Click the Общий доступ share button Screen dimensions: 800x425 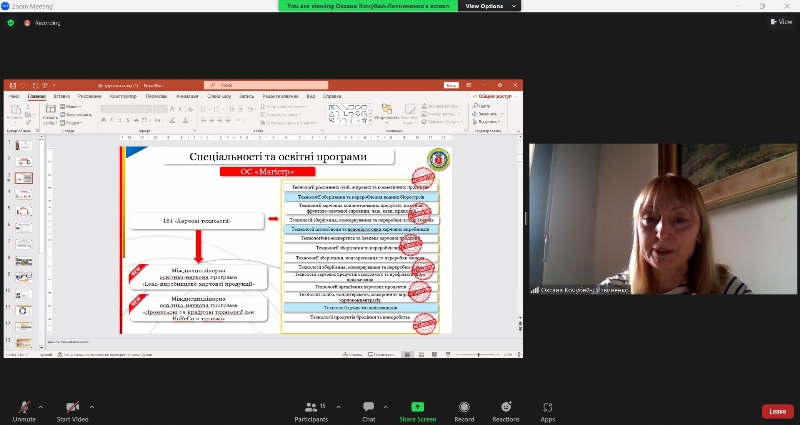(x=494, y=96)
